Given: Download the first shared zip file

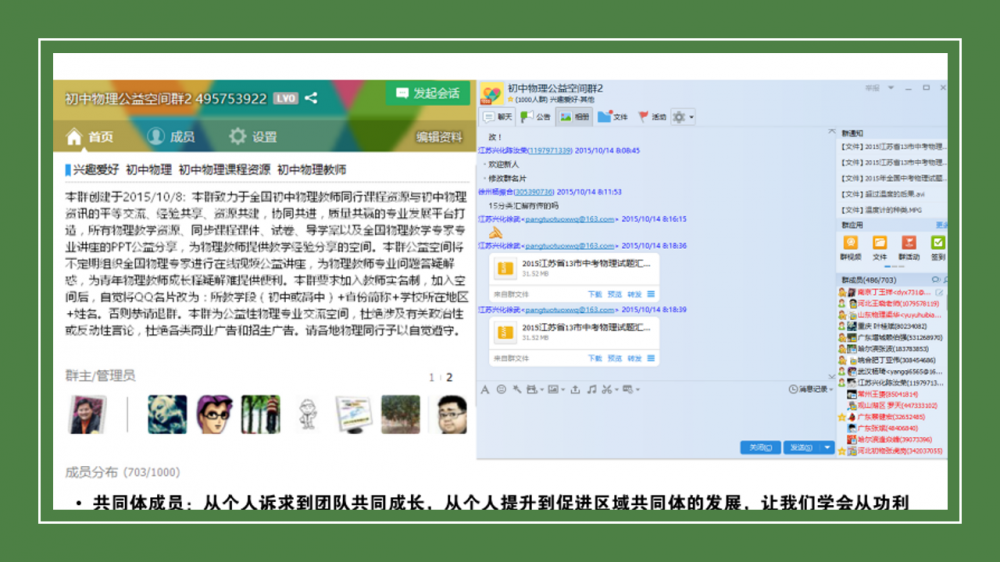Looking at the screenshot, I should click(x=594, y=294).
